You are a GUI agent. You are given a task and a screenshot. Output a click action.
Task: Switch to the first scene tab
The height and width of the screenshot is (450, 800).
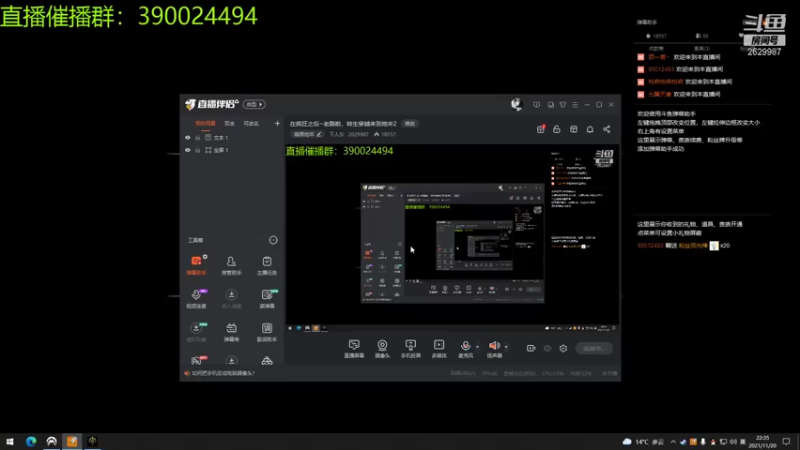(x=206, y=123)
